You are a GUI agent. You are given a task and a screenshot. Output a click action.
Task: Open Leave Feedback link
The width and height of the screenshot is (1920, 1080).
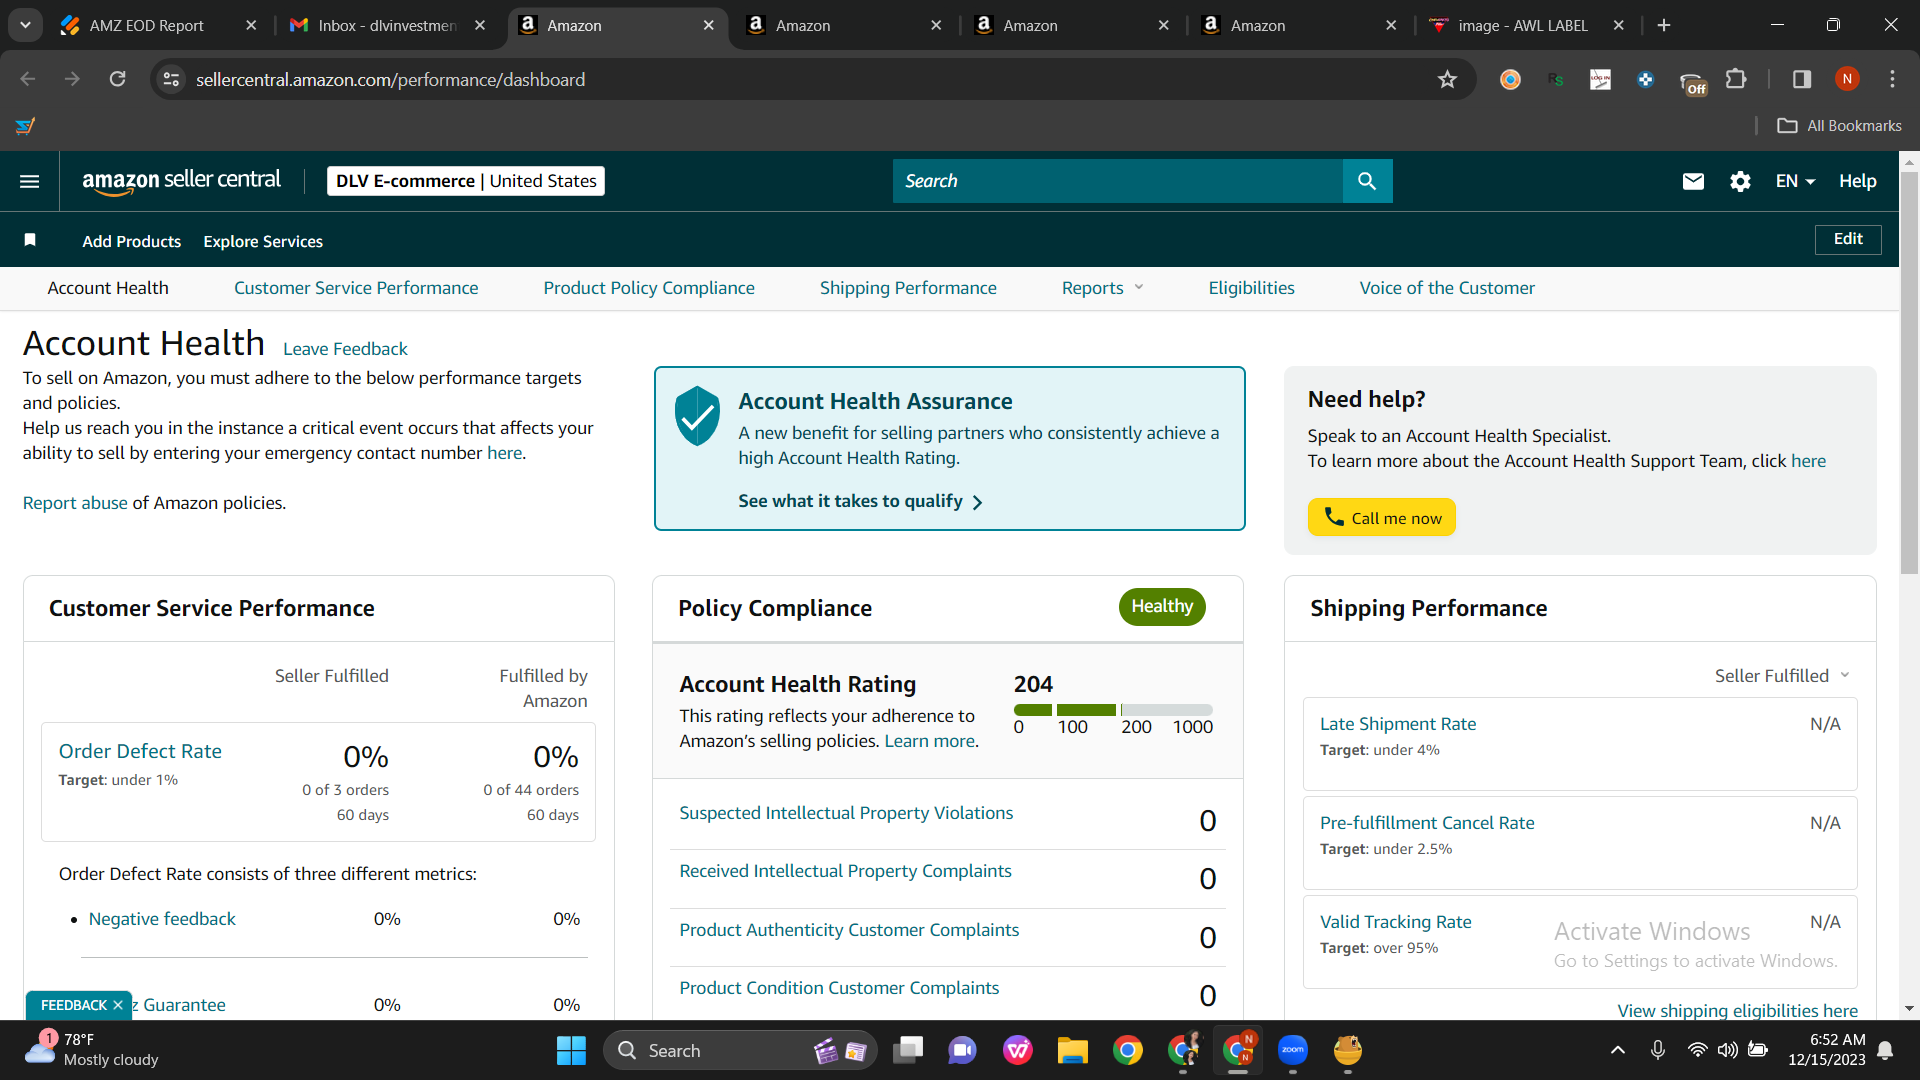[345, 349]
